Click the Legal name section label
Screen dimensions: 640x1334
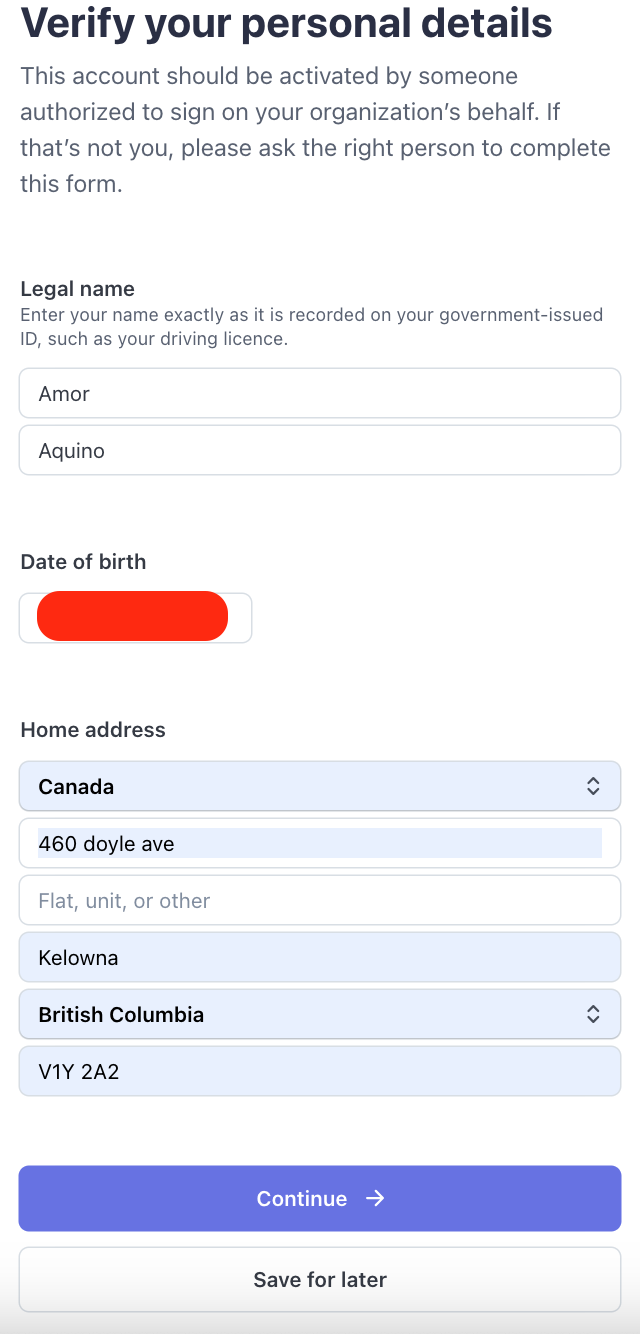click(x=77, y=289)
